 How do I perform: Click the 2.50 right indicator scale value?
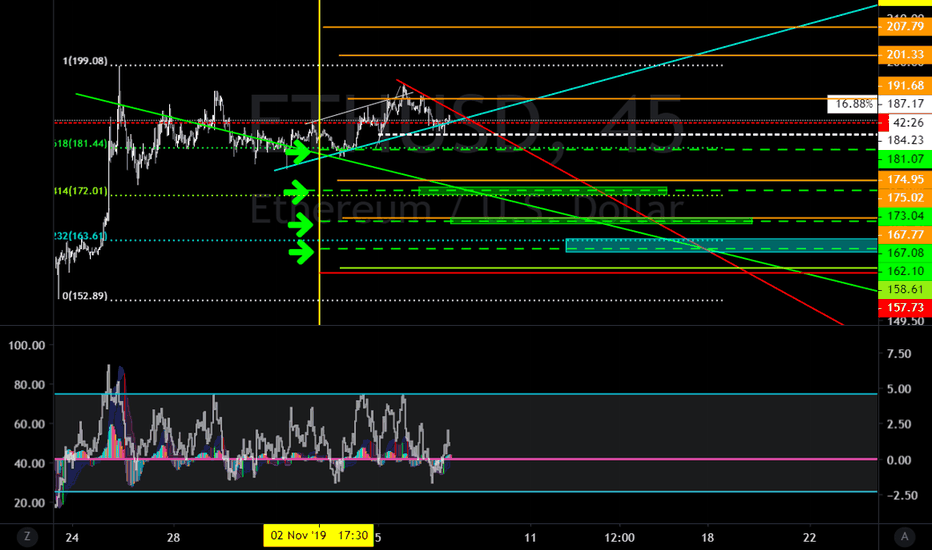pyautogui.click(x=899, y=424)
